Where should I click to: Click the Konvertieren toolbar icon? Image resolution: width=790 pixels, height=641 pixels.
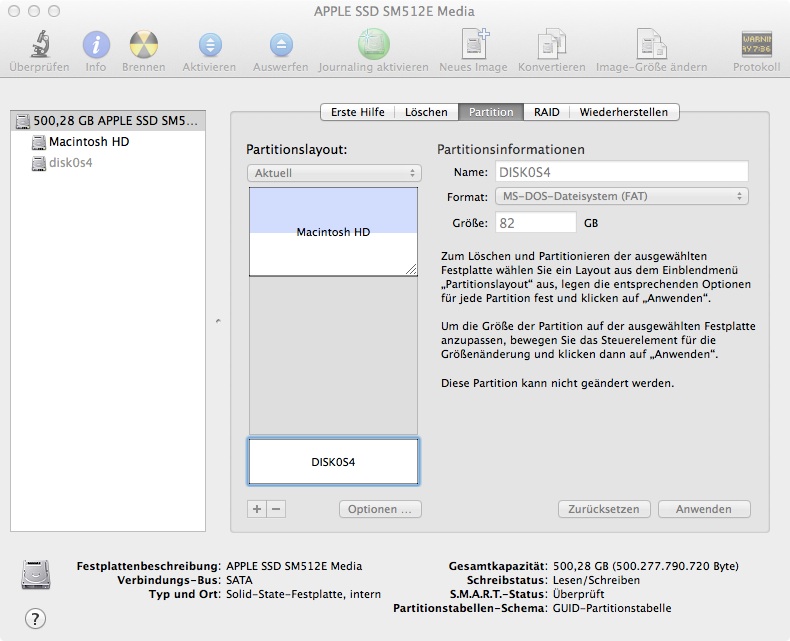pyautogui.click(x=552, y=44)
